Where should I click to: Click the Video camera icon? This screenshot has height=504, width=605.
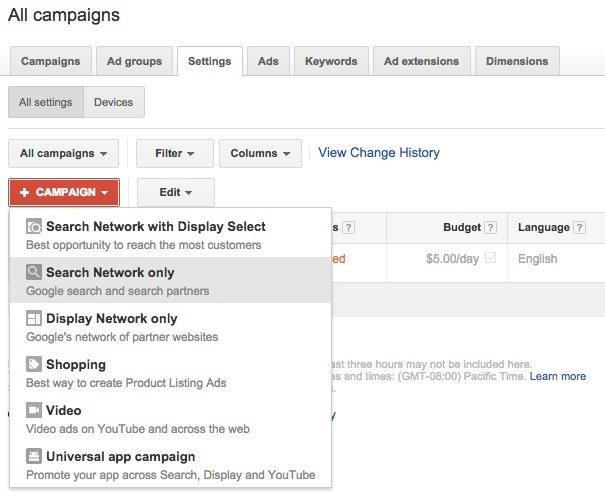(x=34, y=411)
